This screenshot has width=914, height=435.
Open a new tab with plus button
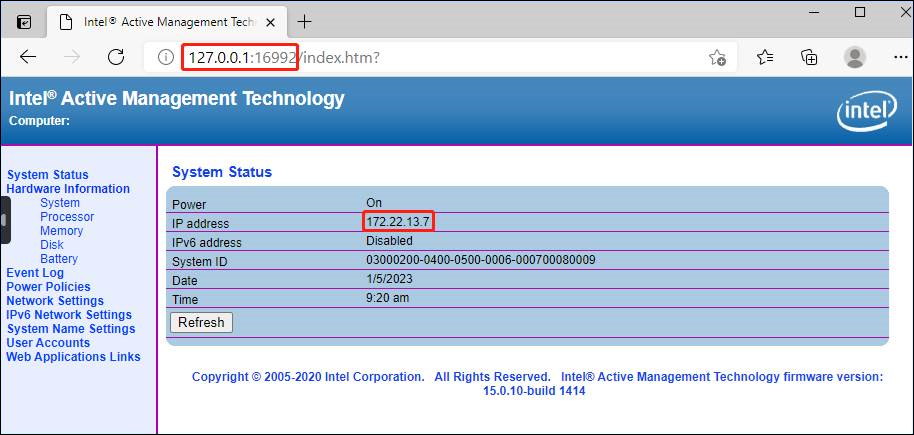305,21
